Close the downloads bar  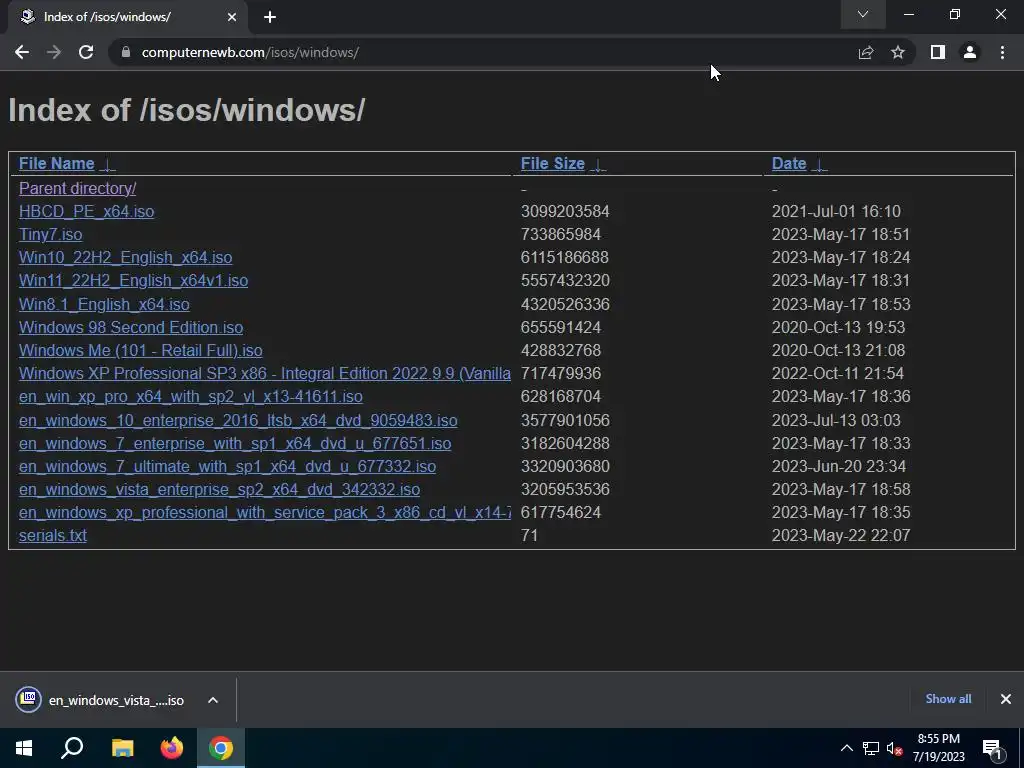point(1006,699)
